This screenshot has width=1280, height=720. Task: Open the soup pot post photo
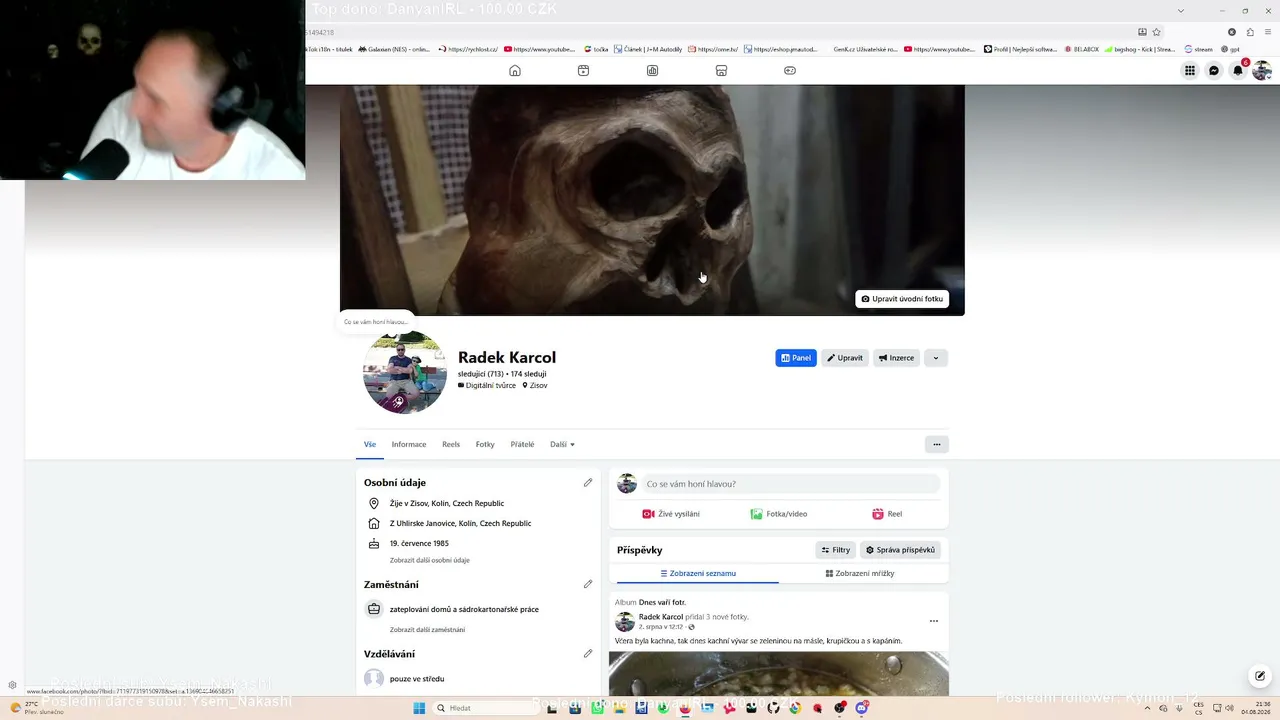coord(779,674)
